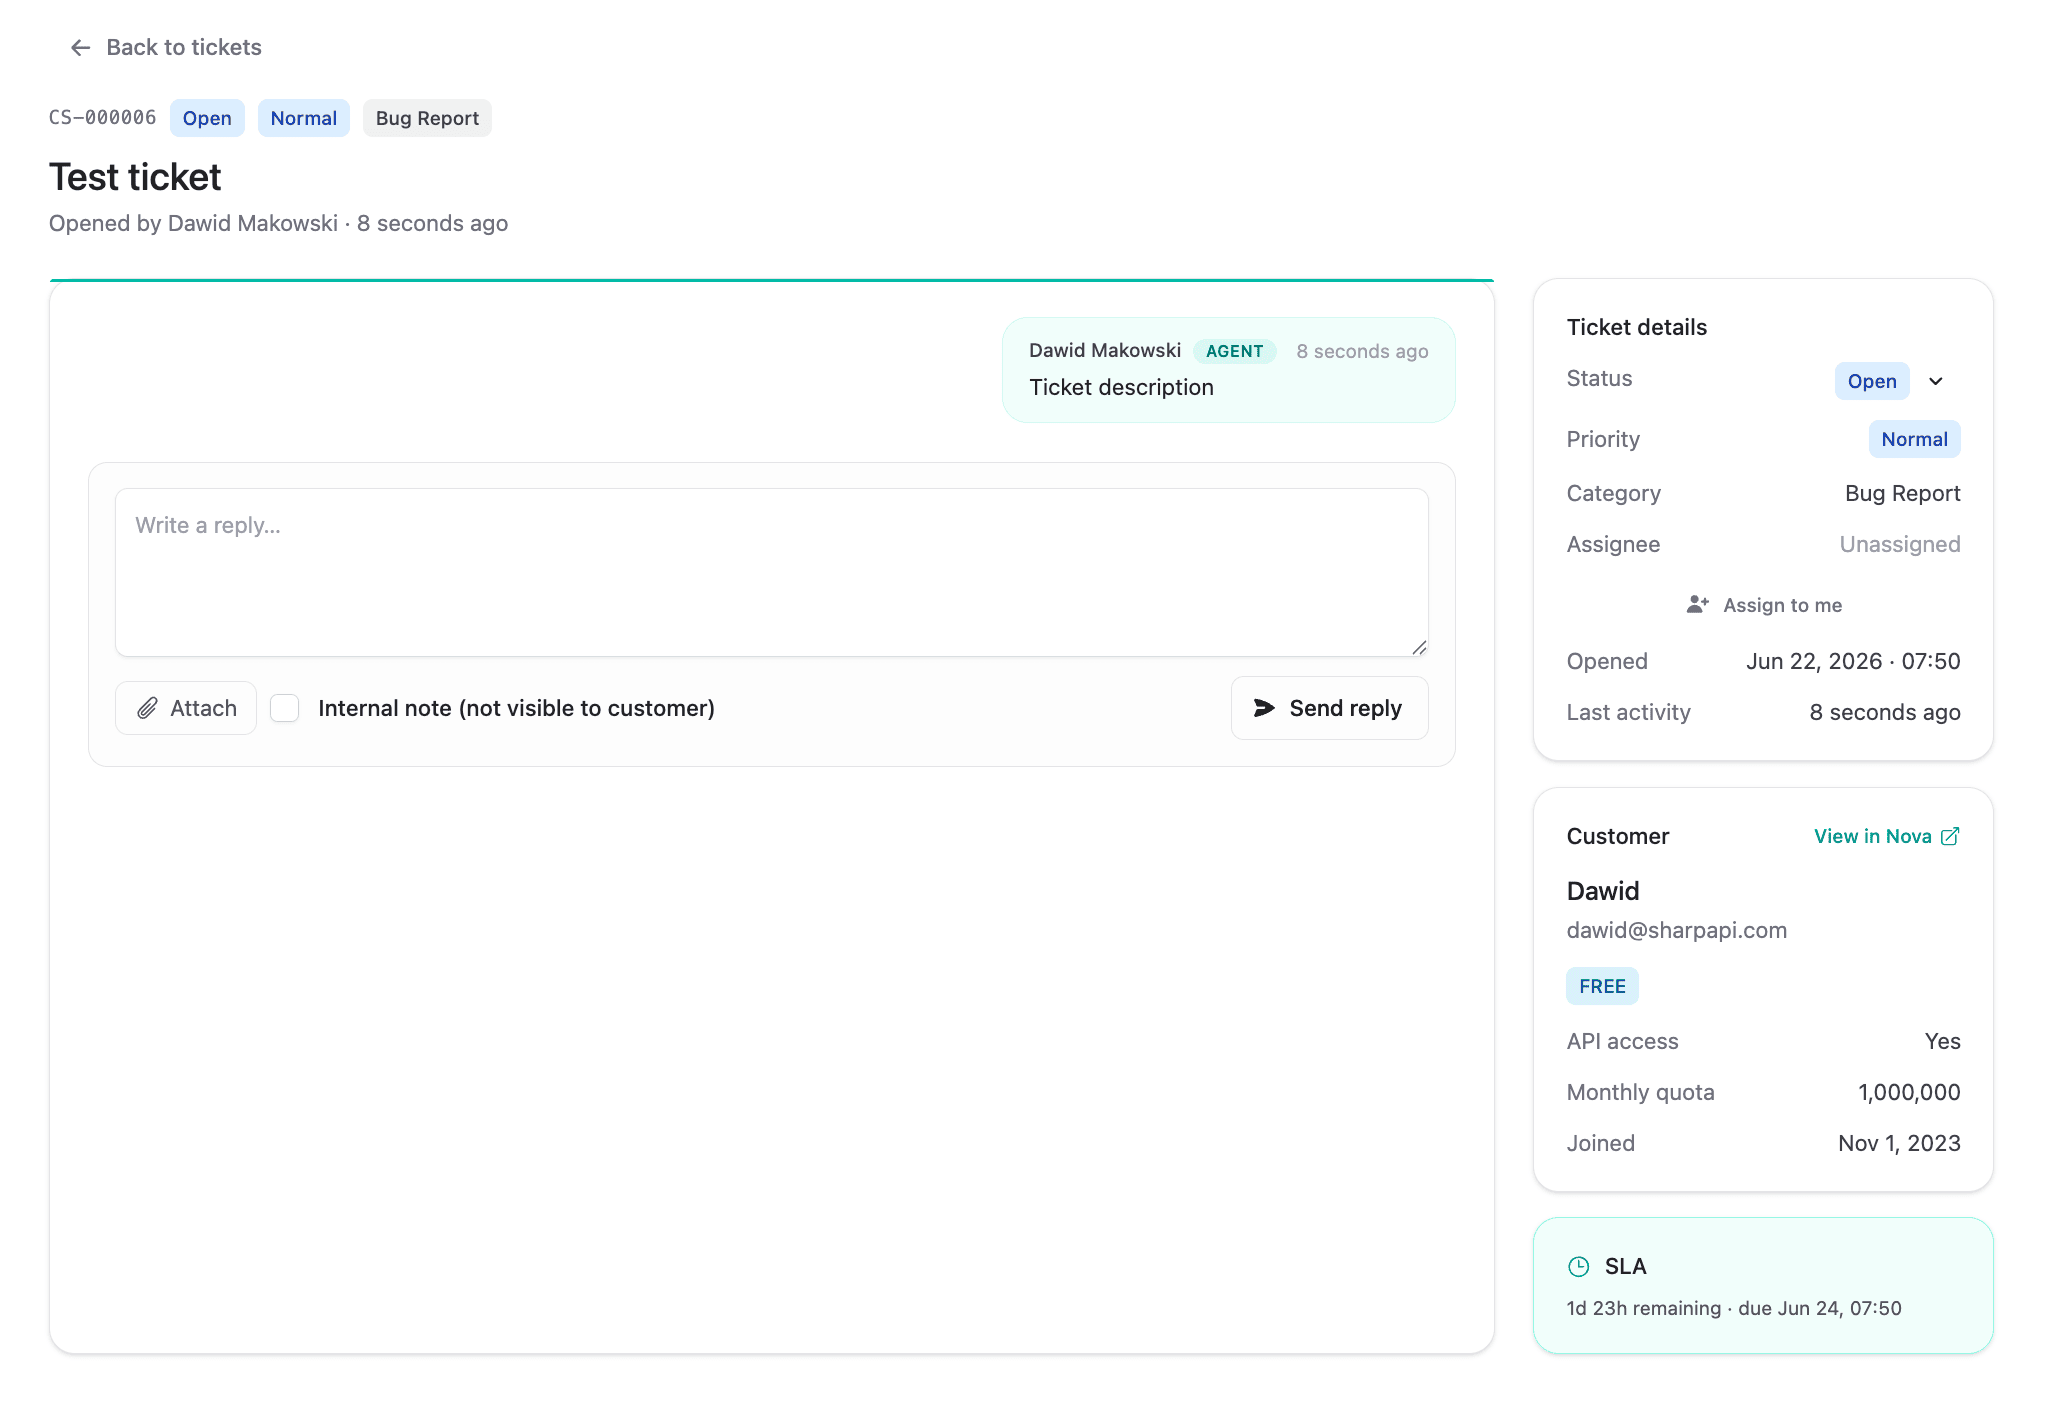Click the external link icon beside View in Nova
The height and width of the screenshot is (1418, 2058).
point(1950,836)
